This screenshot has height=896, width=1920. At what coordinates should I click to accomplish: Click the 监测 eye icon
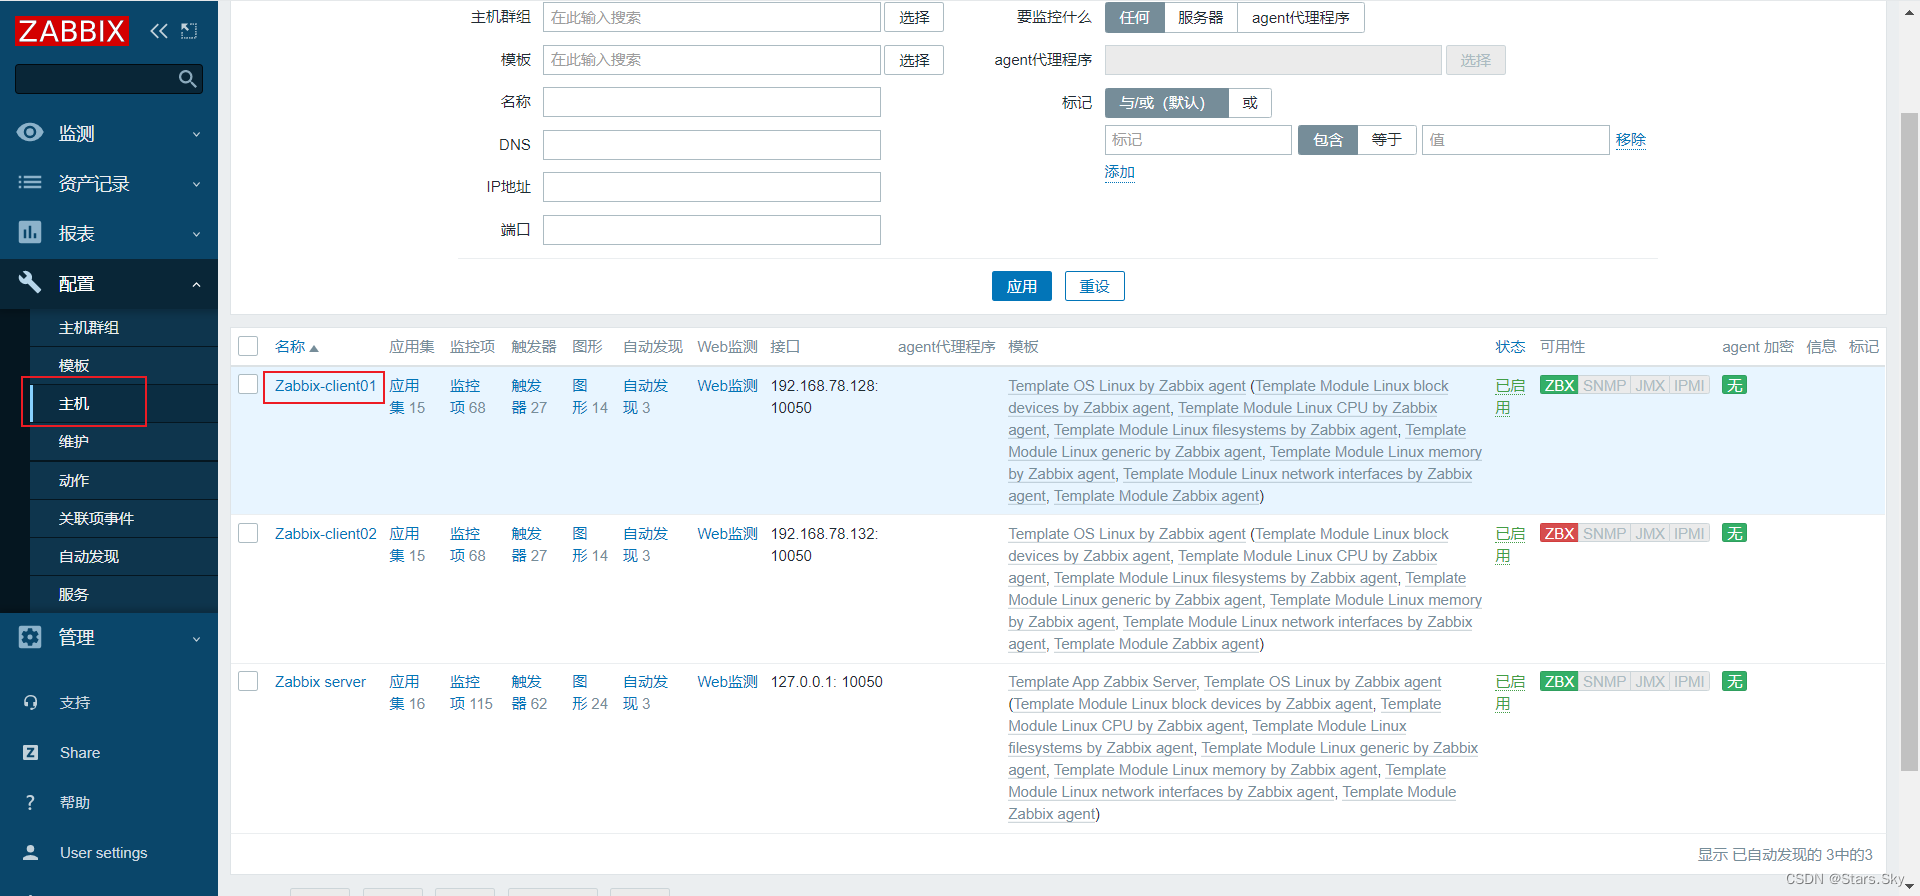(30, 132)
